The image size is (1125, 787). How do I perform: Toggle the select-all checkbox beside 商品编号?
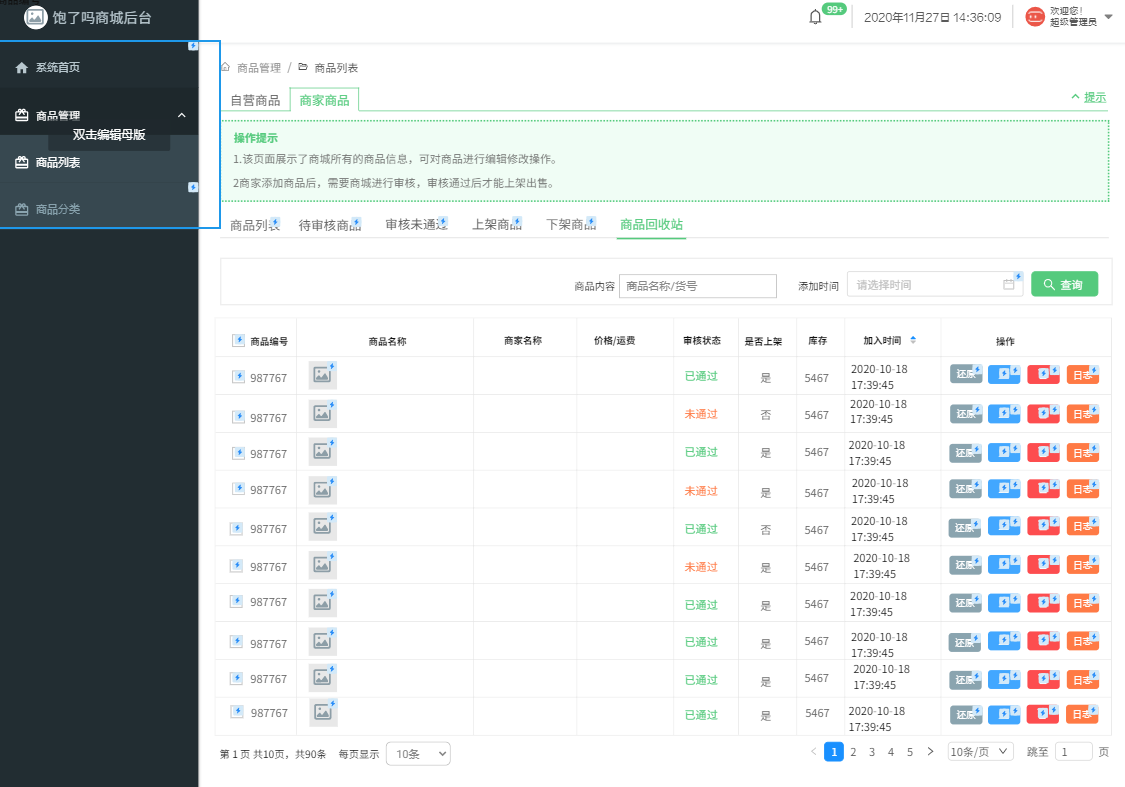238,340
